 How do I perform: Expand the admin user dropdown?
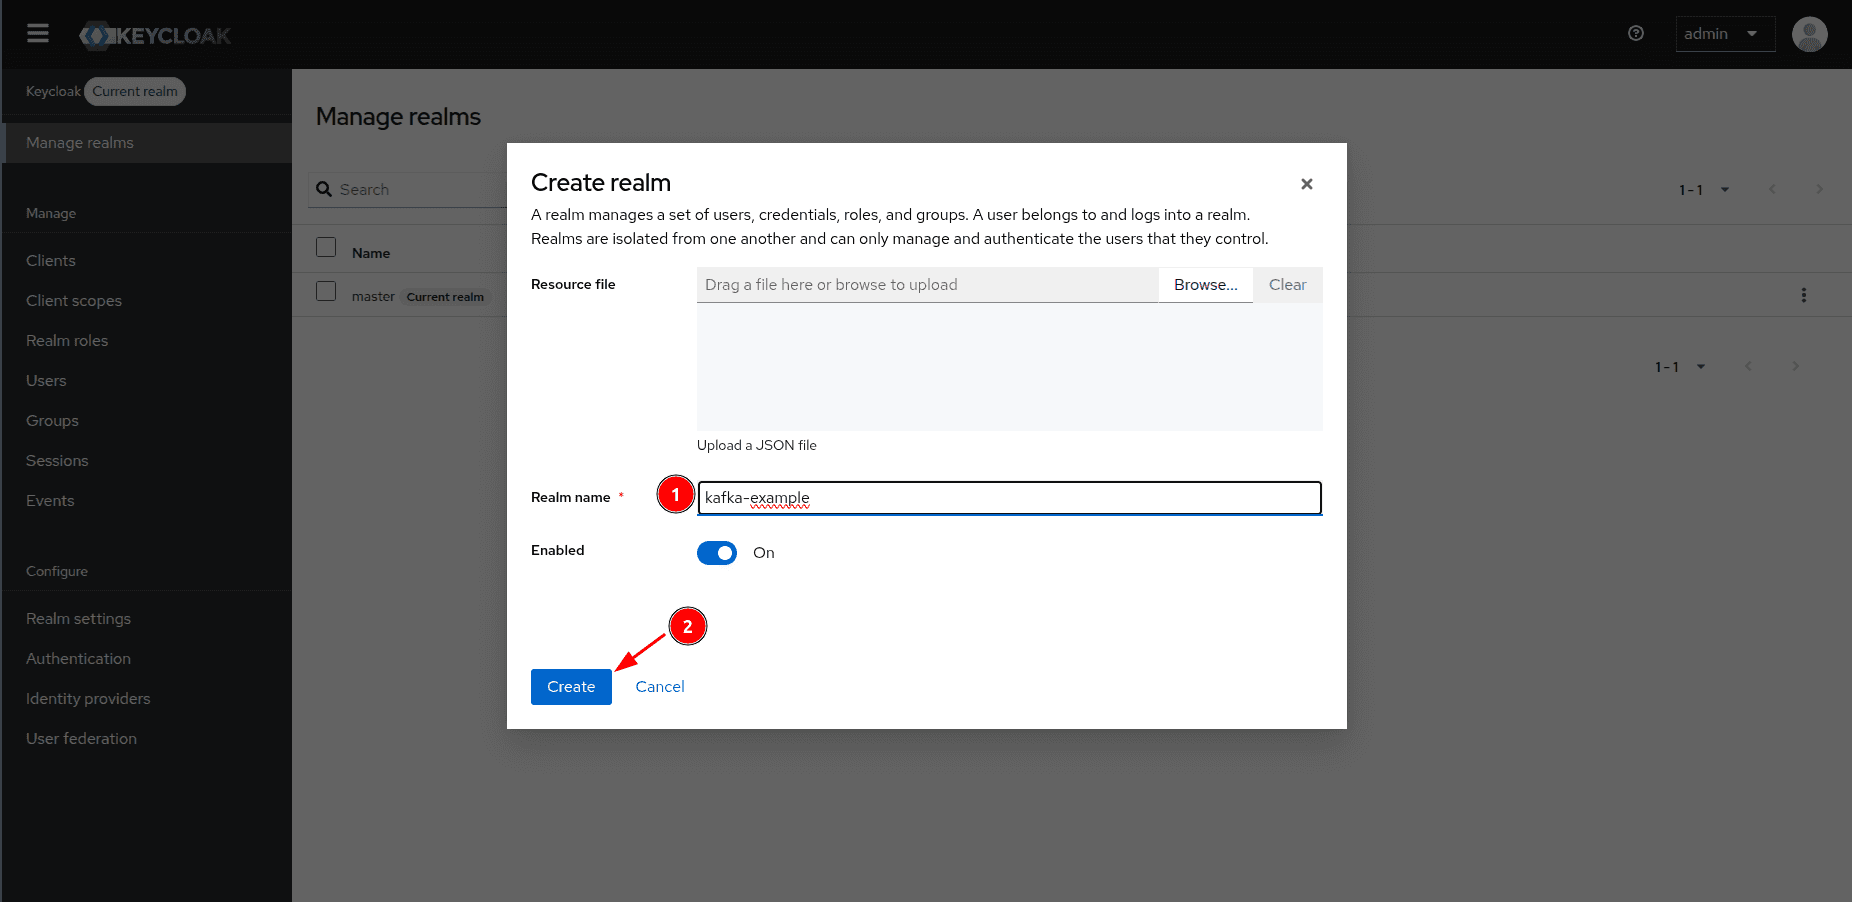coord(1725,34)
